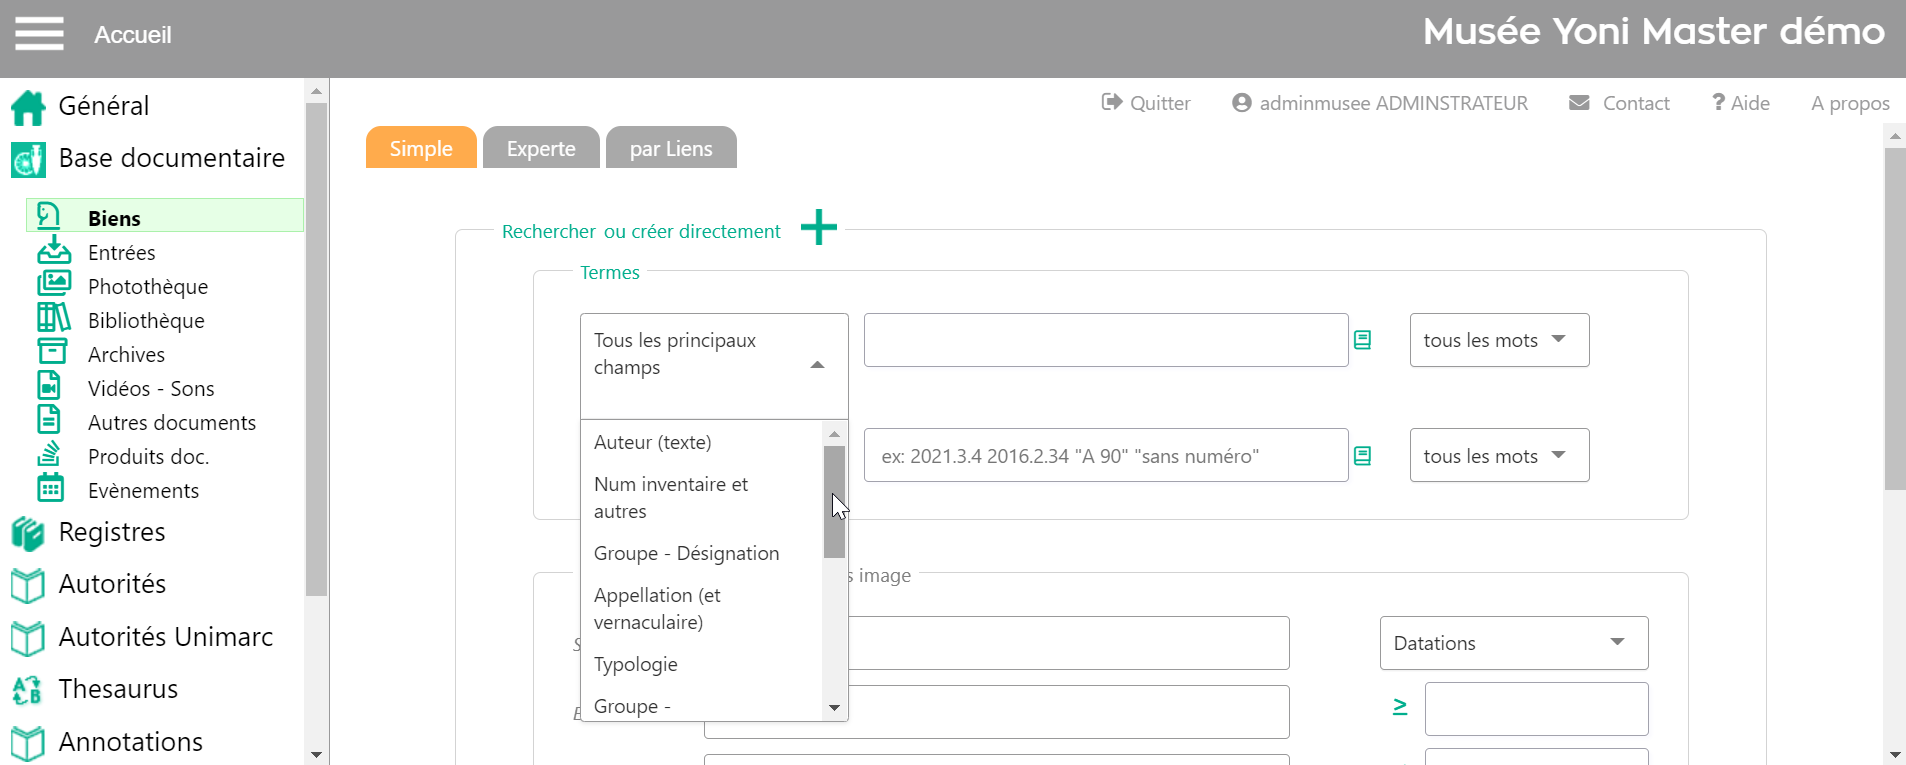Open the Aide help link
The height and width of the screenshot is (765, 1906).
[1741, 103]
